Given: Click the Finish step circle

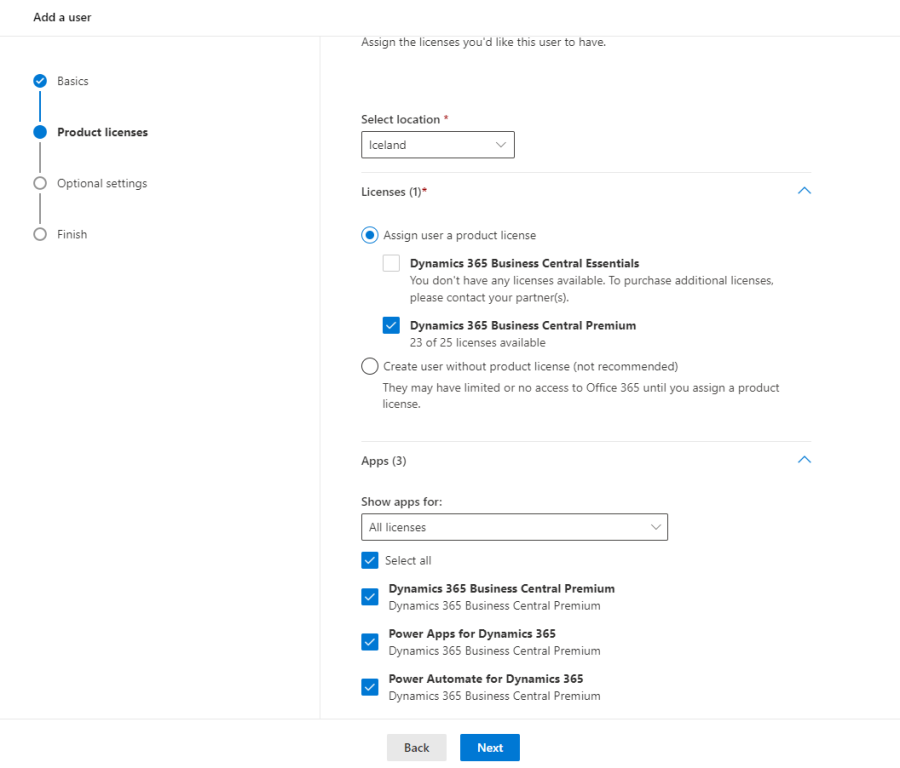Looking at the screenshot, I should click(40, 234).
